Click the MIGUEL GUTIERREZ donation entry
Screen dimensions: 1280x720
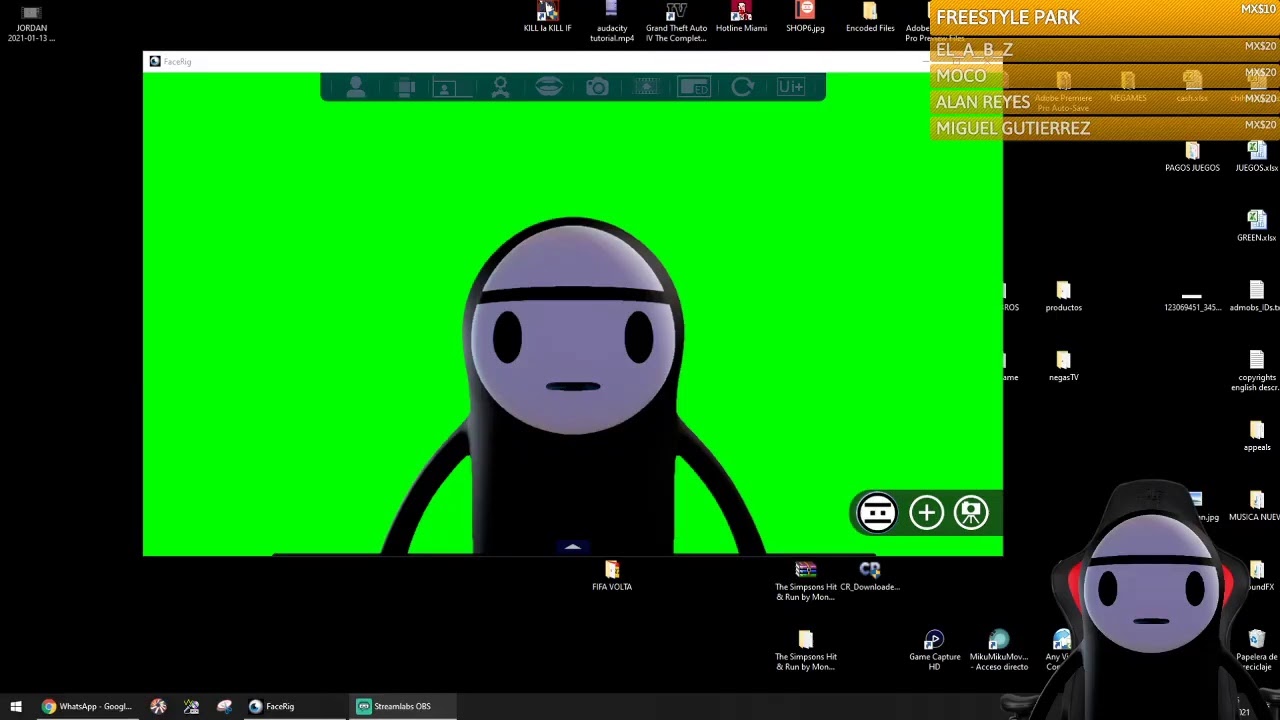(1105, 128)
